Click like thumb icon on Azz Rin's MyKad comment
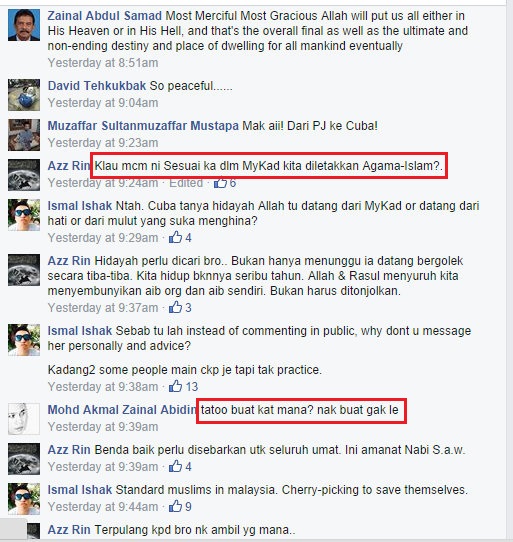This screenshot has height=542, width=513. point(220,183)
